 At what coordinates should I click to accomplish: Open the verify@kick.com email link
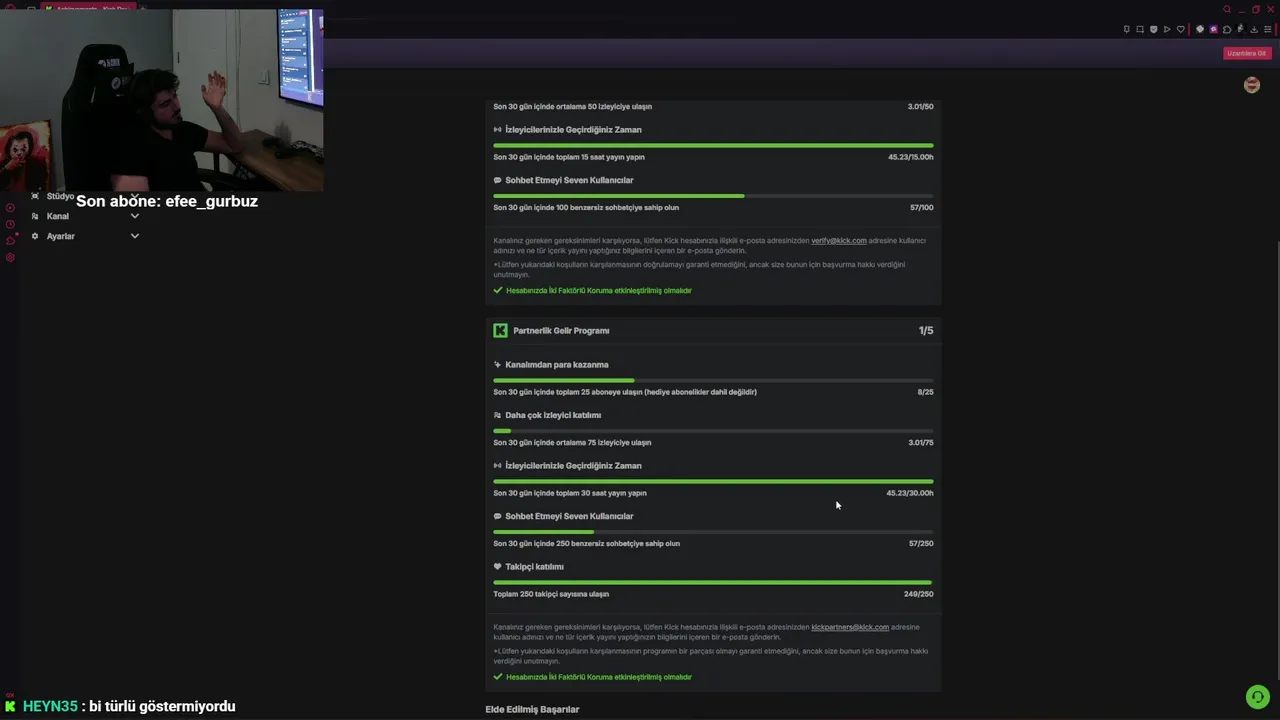click(839, 241)
